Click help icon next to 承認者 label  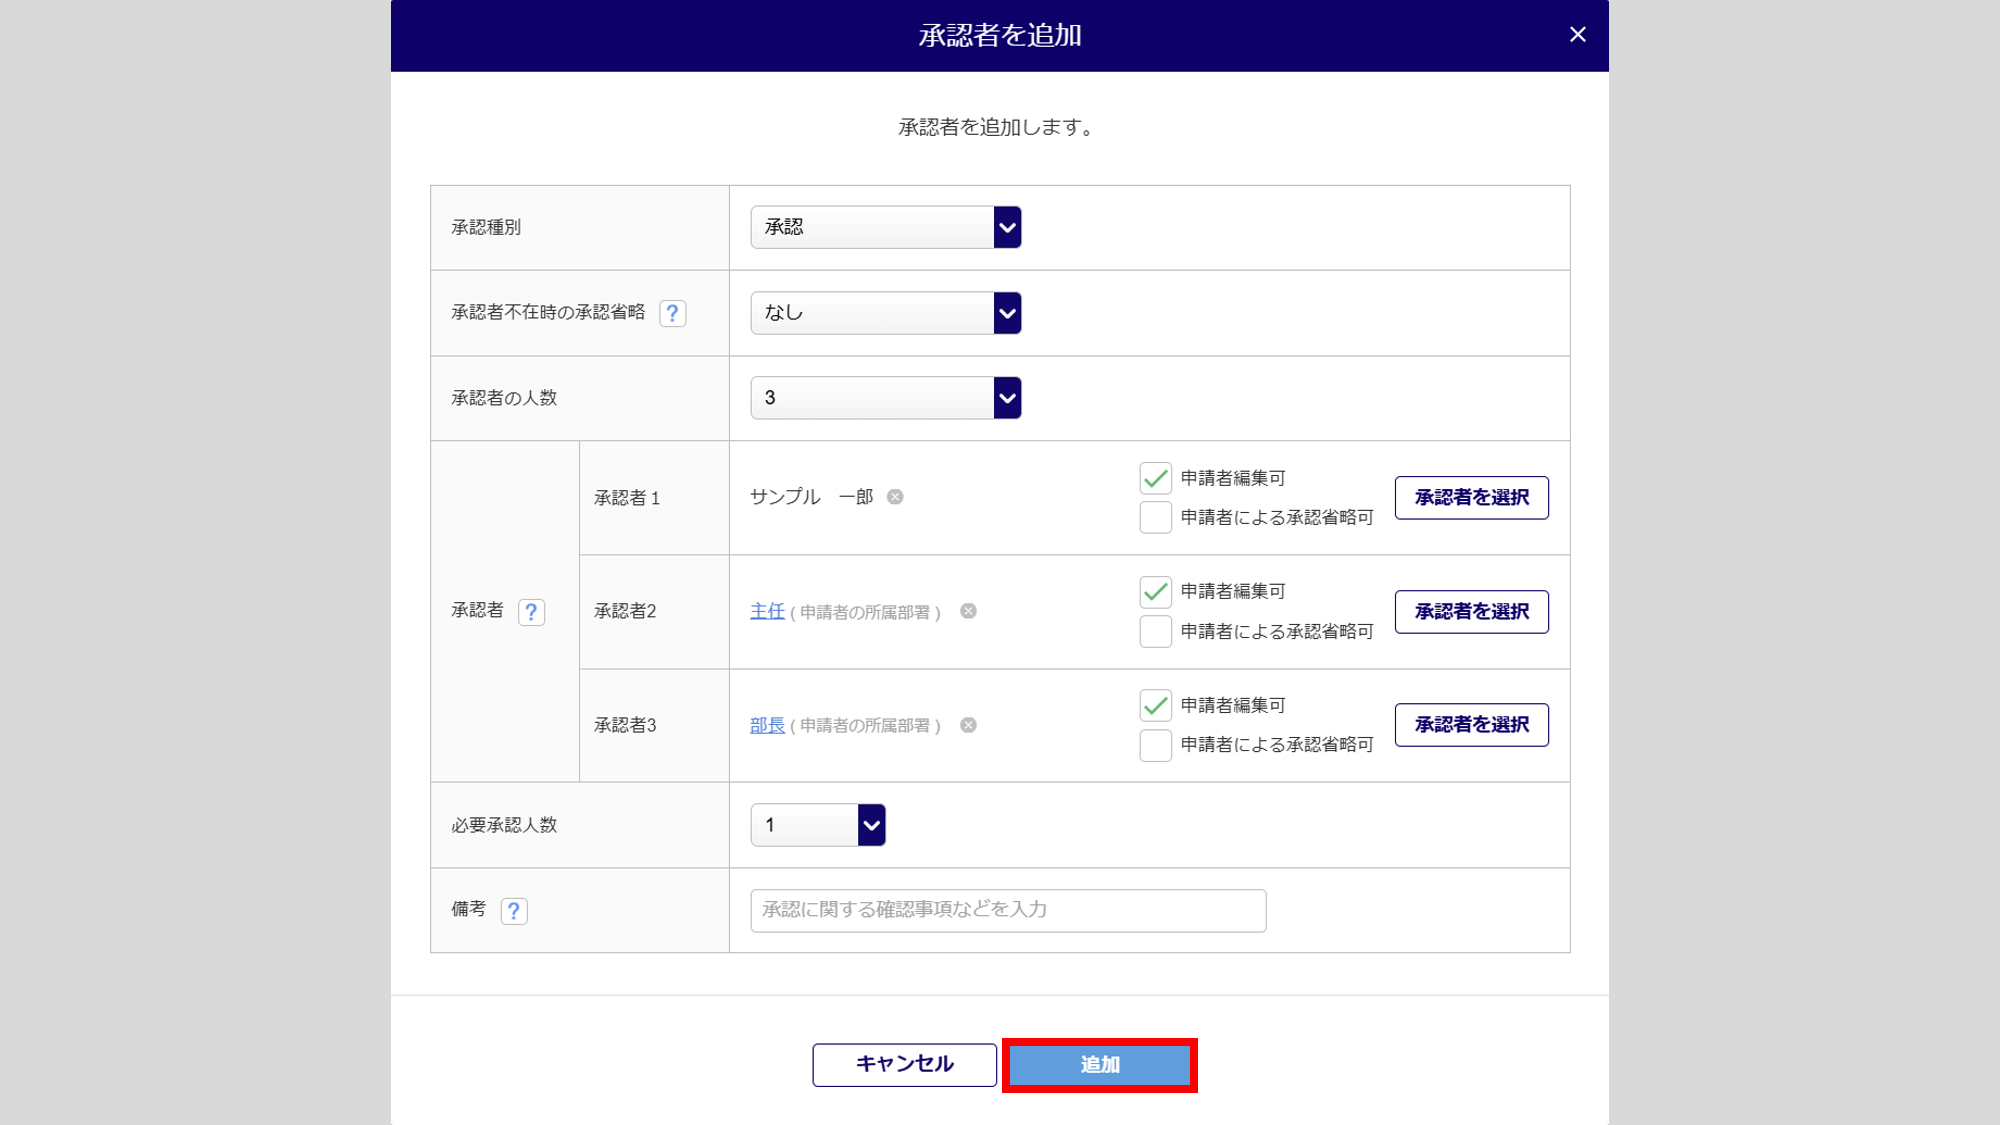click(x=531, y=612)
